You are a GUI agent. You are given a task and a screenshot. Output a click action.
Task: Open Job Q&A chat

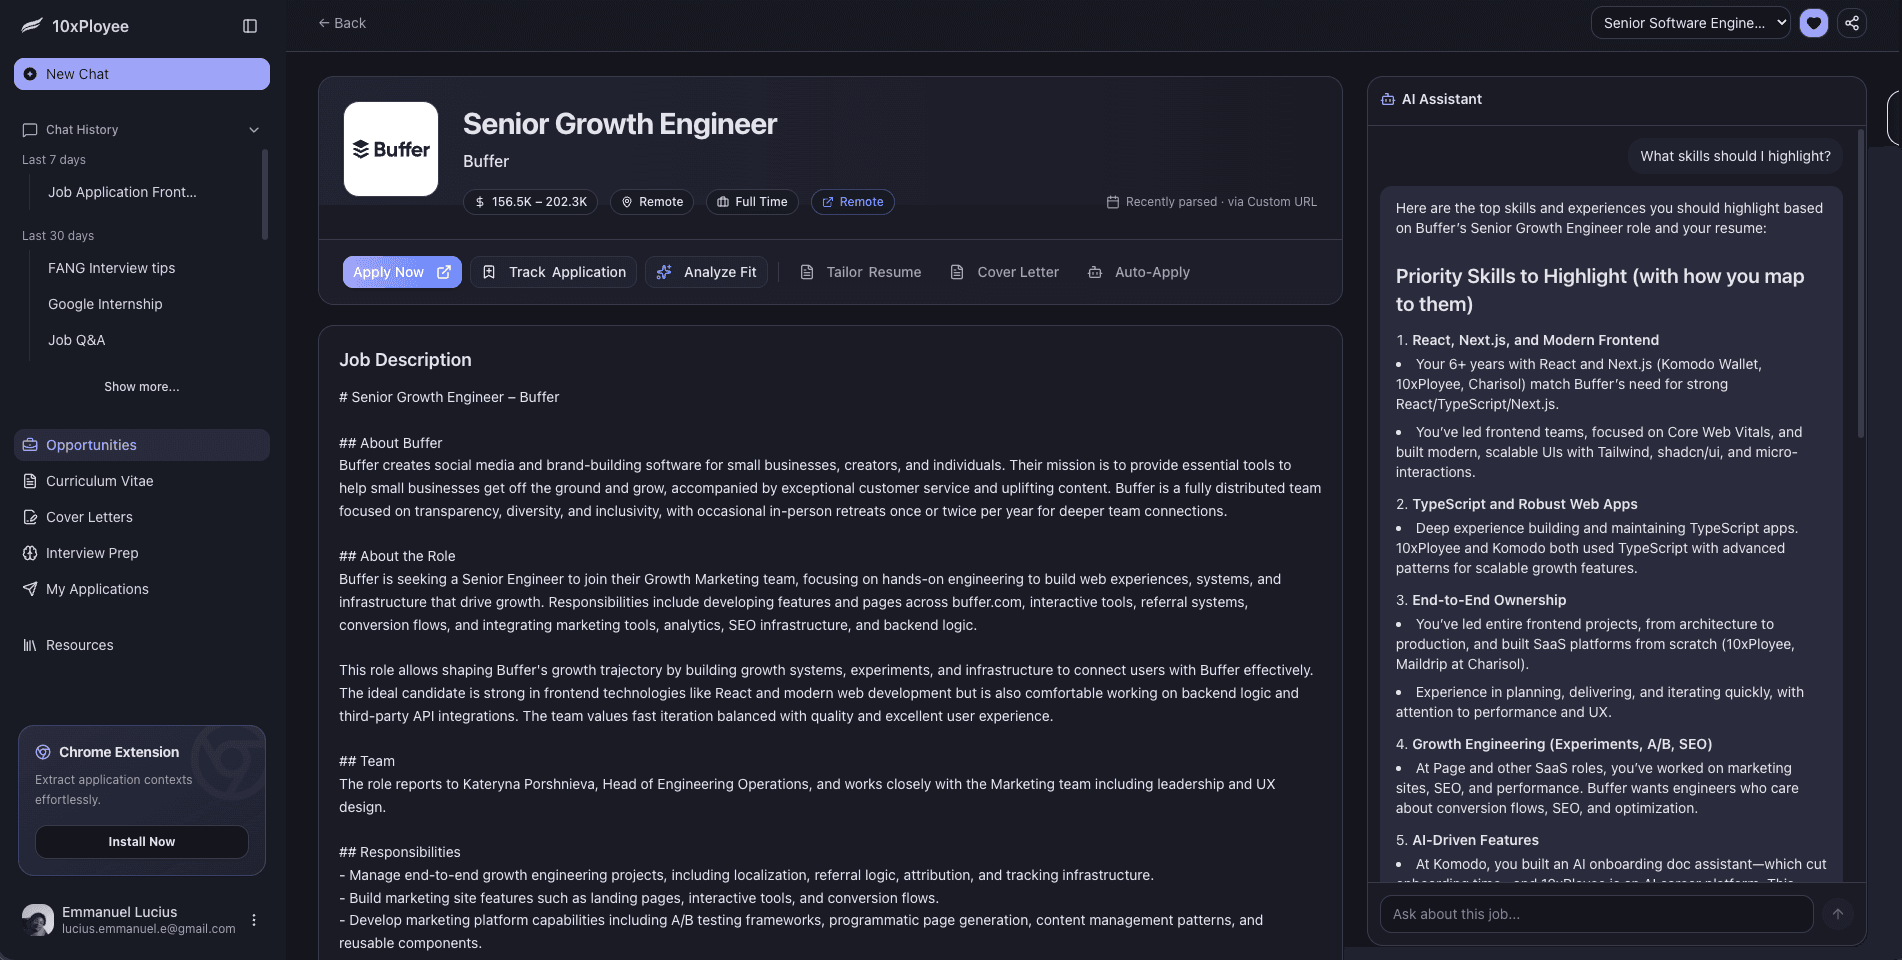click(76, 340)
